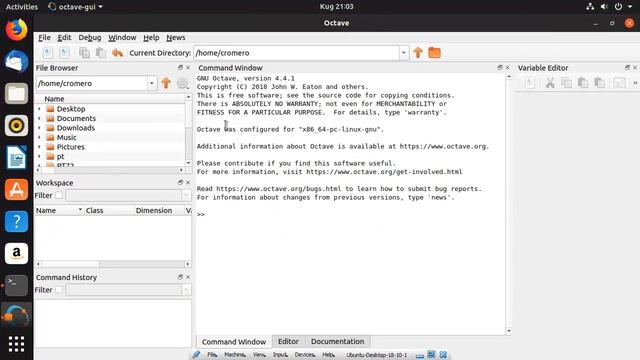Launch Firefox from the dock
640x360 pixels.
pos(16,29)
